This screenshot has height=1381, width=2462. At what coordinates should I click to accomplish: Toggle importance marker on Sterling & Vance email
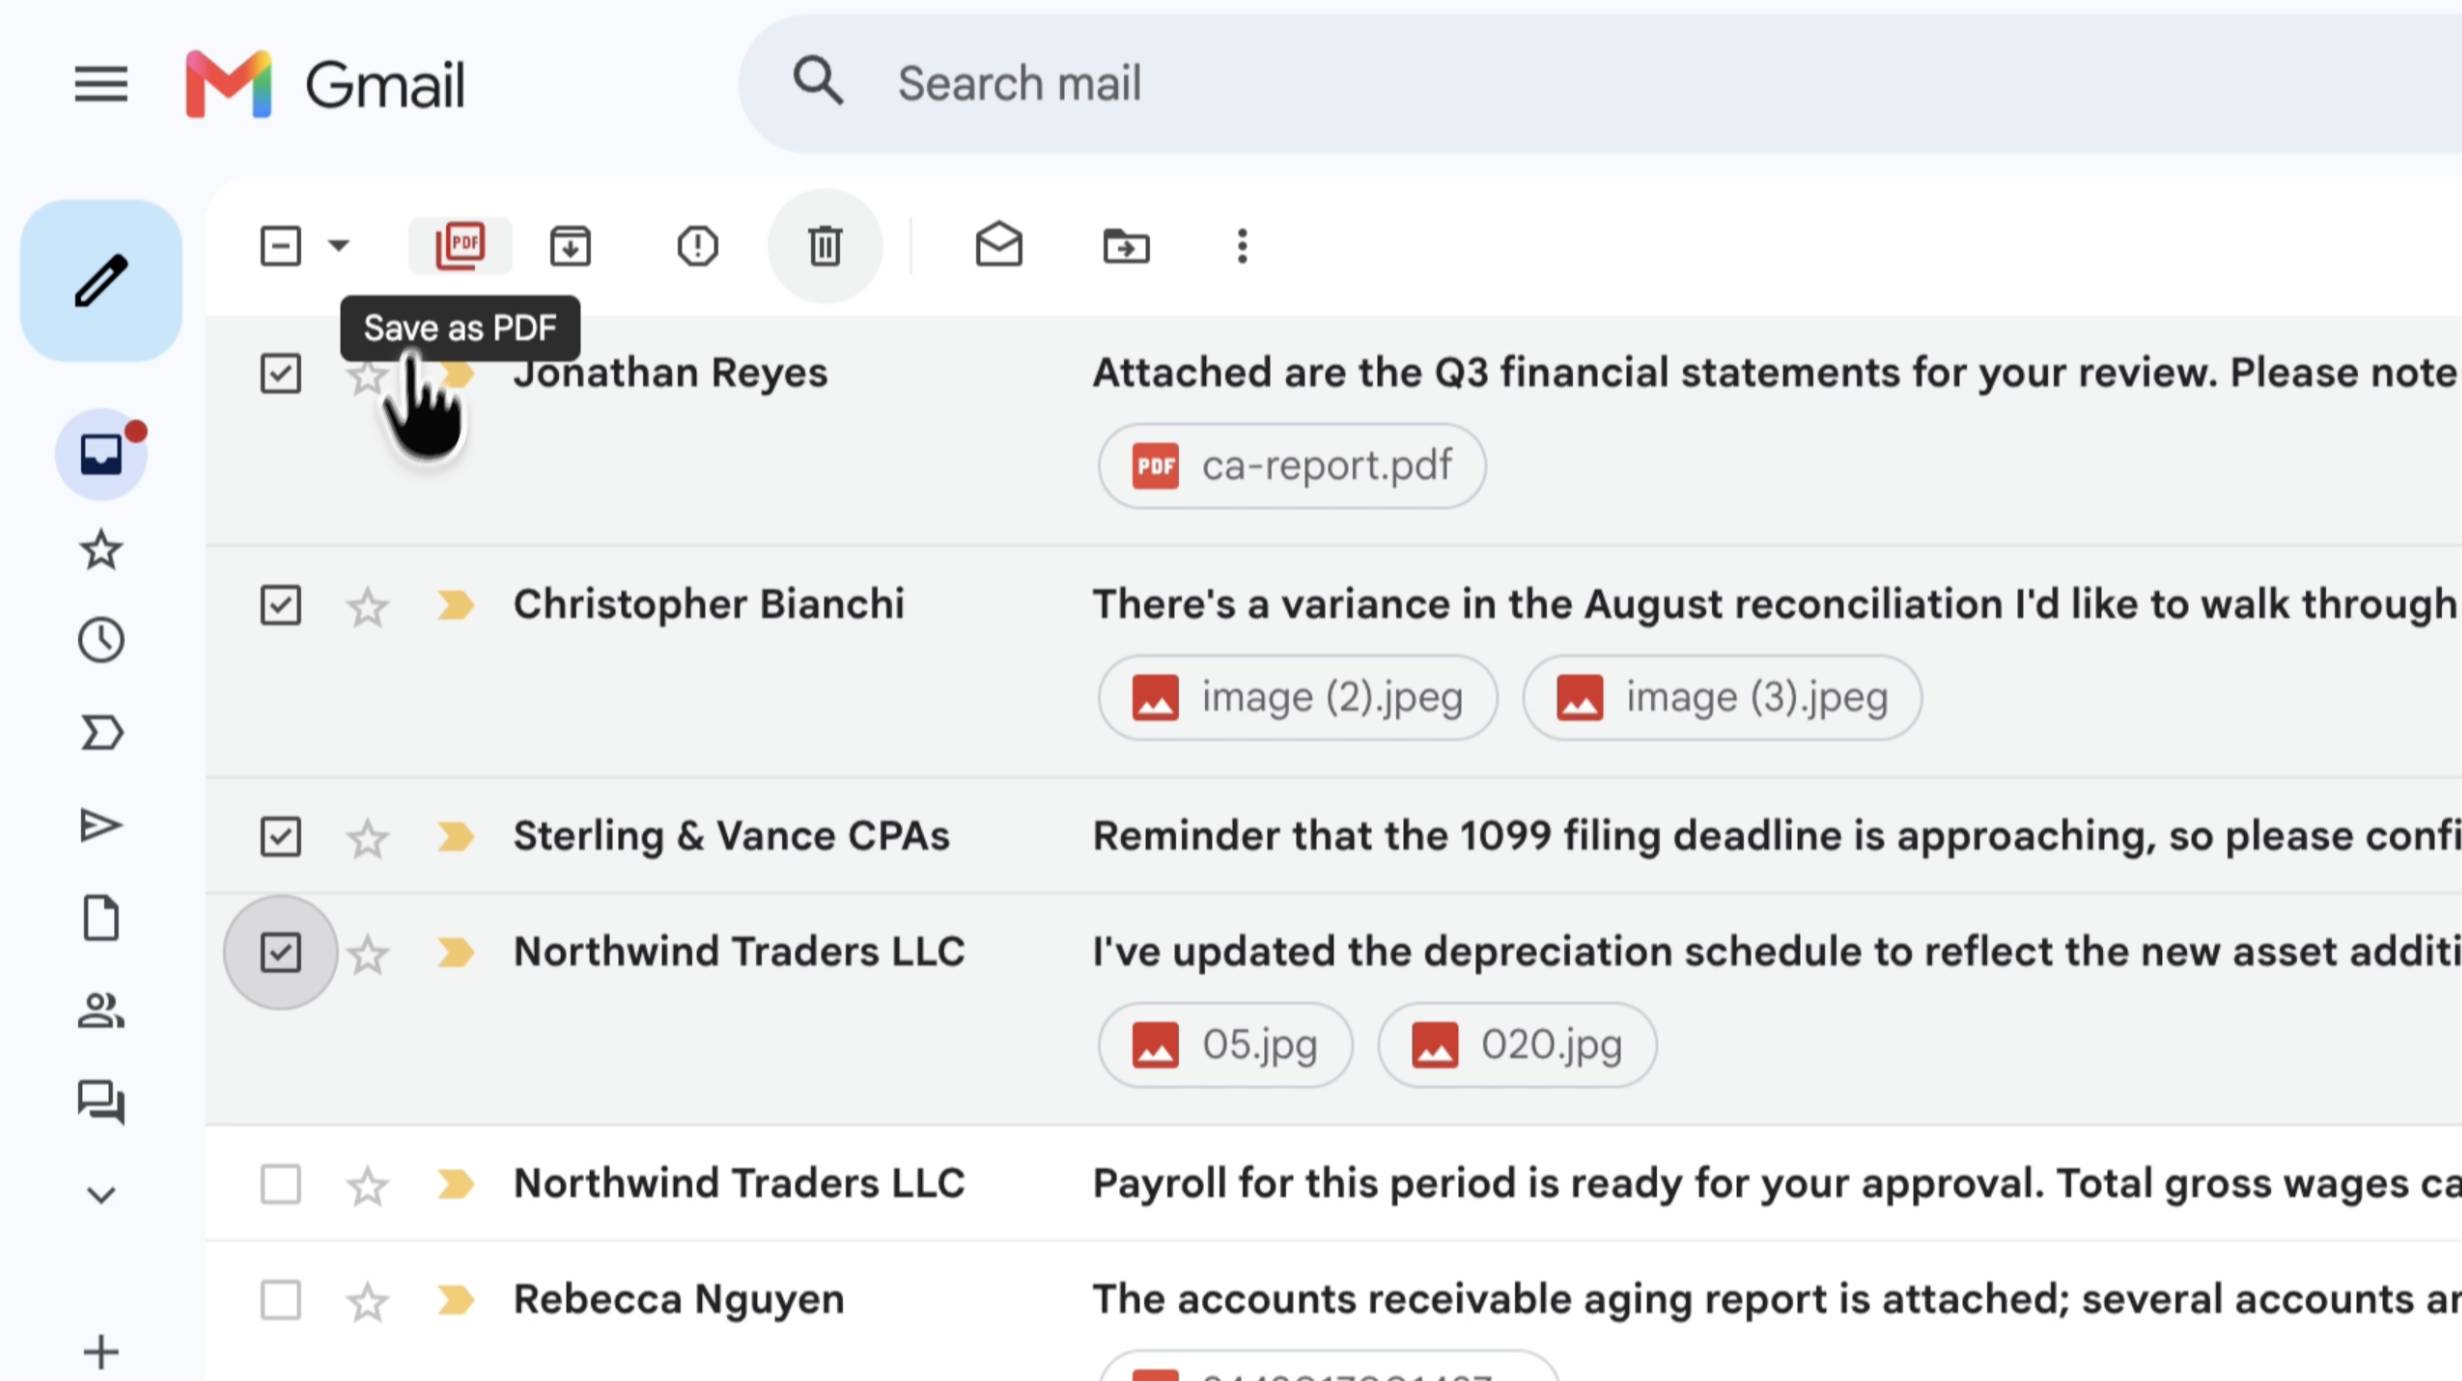click(455, 837)
